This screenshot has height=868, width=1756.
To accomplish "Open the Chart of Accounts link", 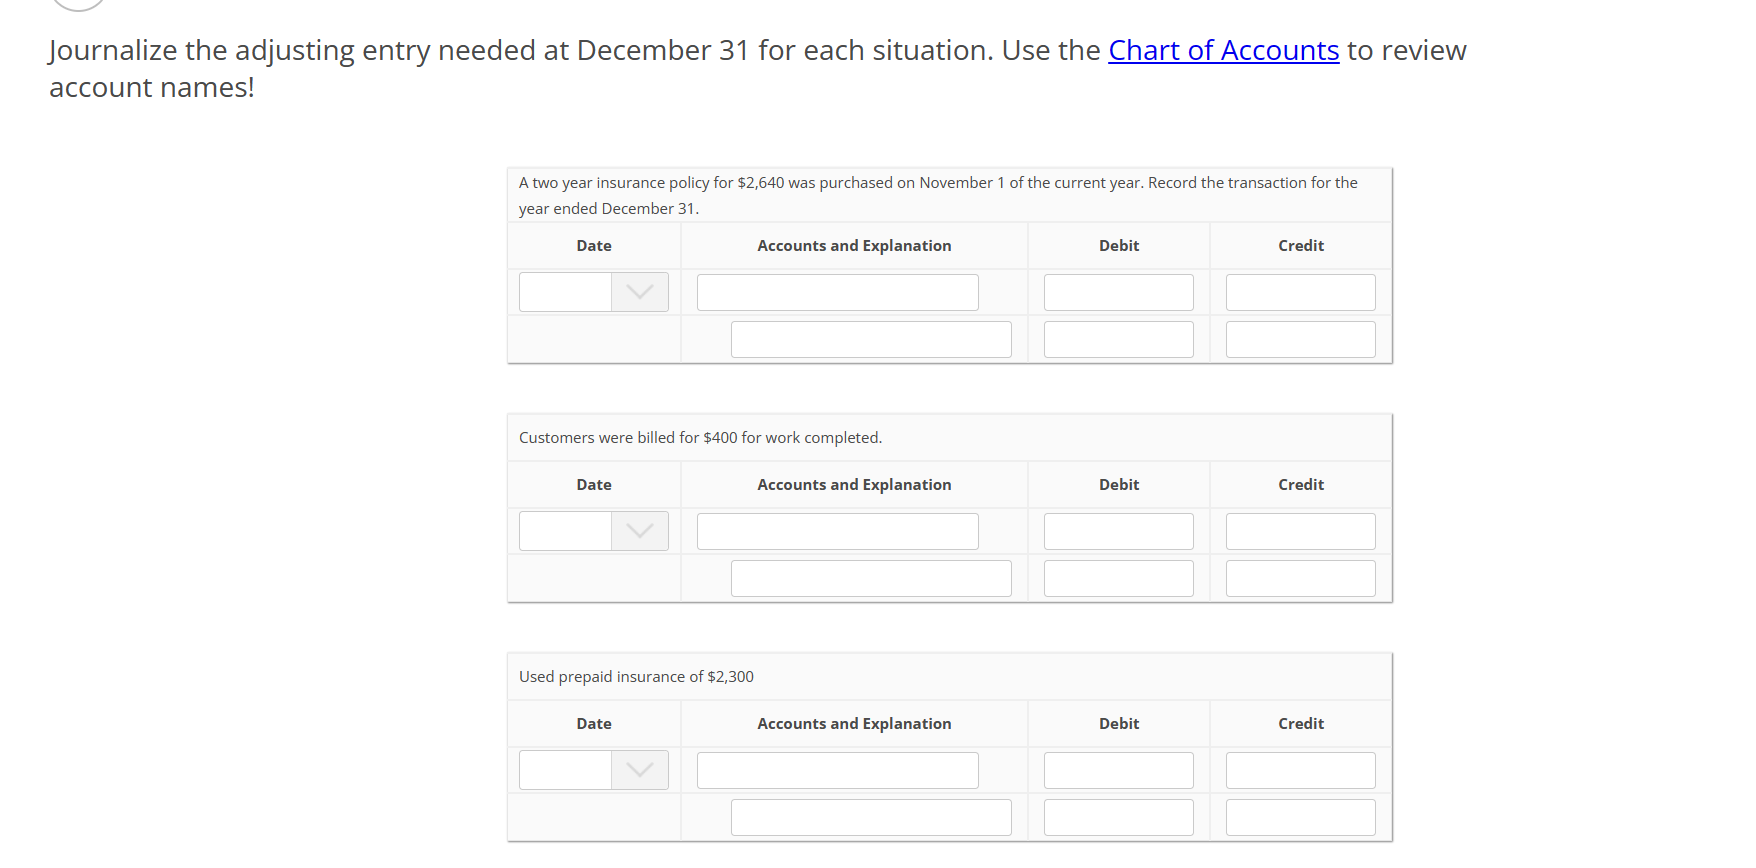I will point(1223,50).
